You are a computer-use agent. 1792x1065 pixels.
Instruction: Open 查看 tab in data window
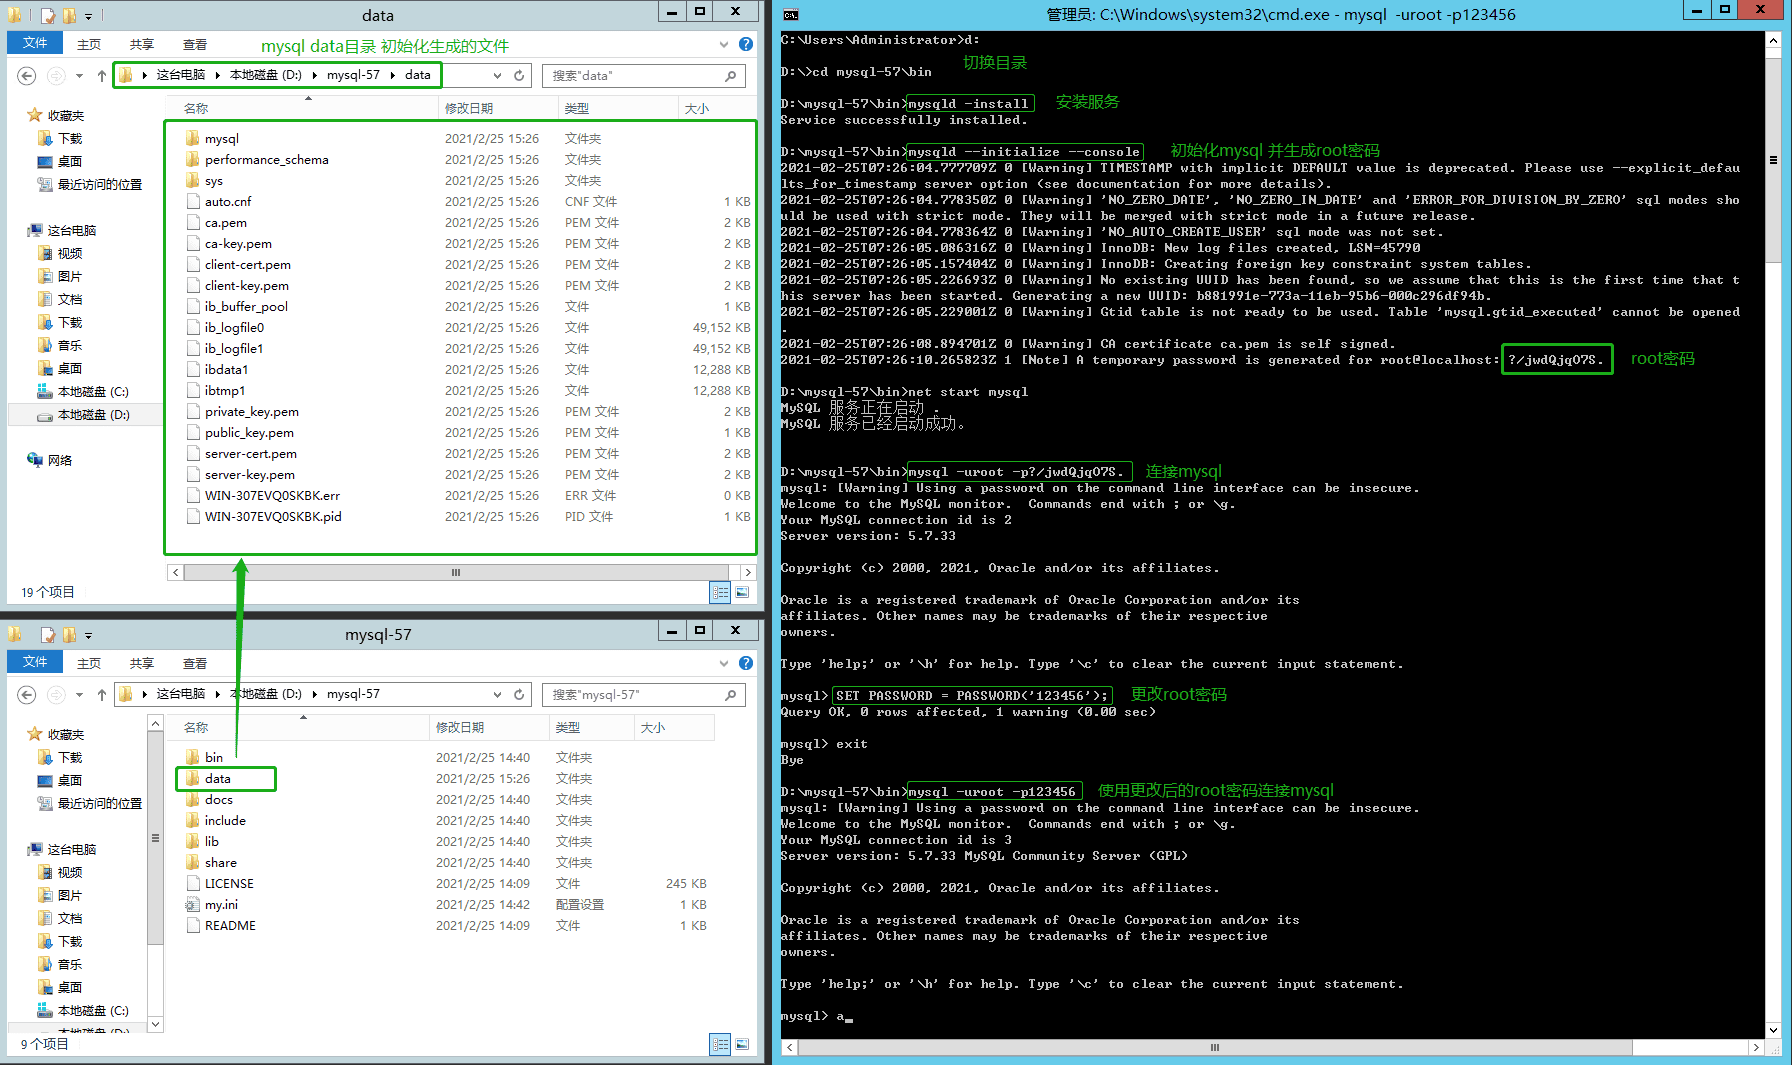click(195, 44)
